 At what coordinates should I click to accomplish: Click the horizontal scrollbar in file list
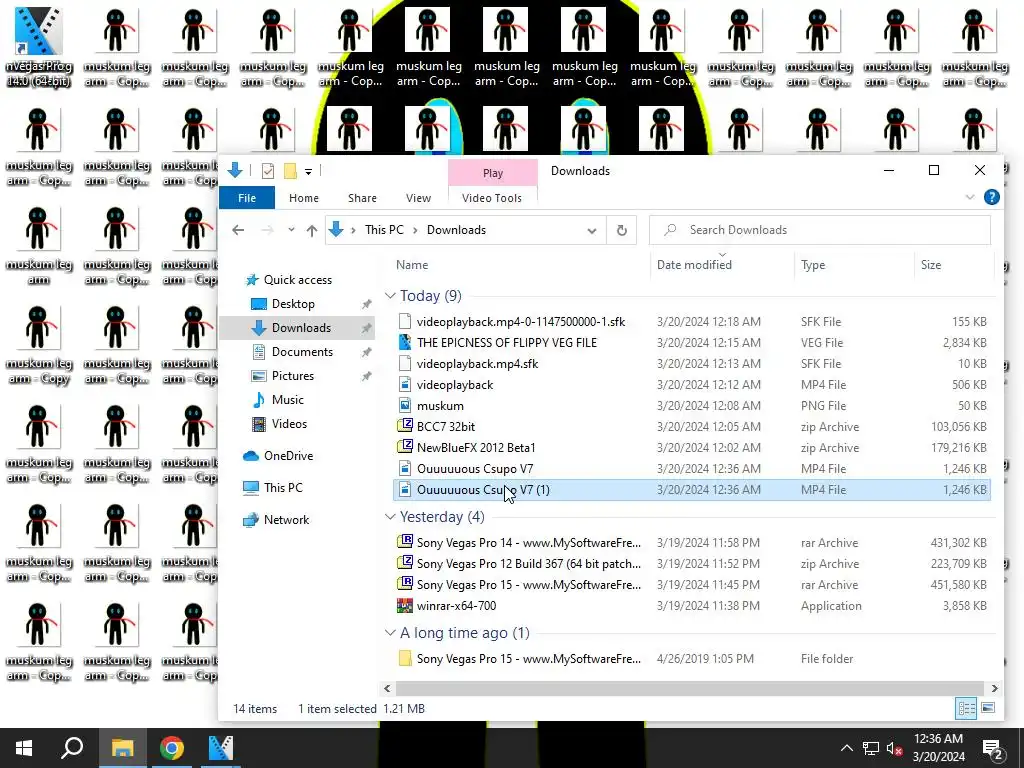tap(690, 688)
